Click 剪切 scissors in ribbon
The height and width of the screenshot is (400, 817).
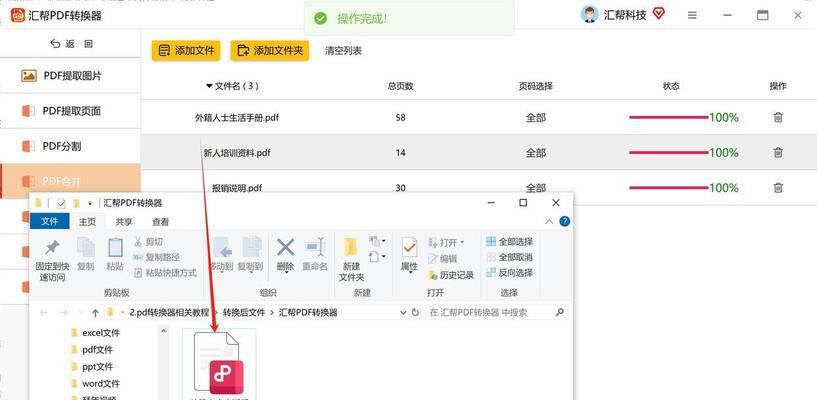(x=148, y=242)
